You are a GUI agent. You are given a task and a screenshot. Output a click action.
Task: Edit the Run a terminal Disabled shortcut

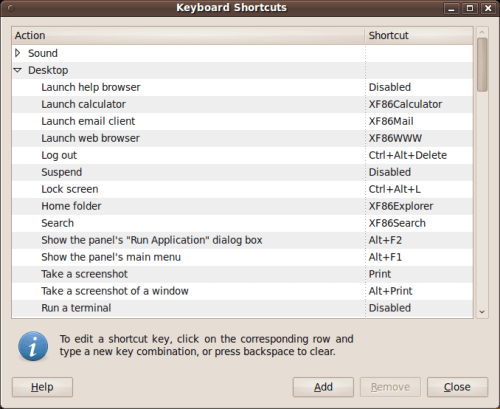click(390, 308)
